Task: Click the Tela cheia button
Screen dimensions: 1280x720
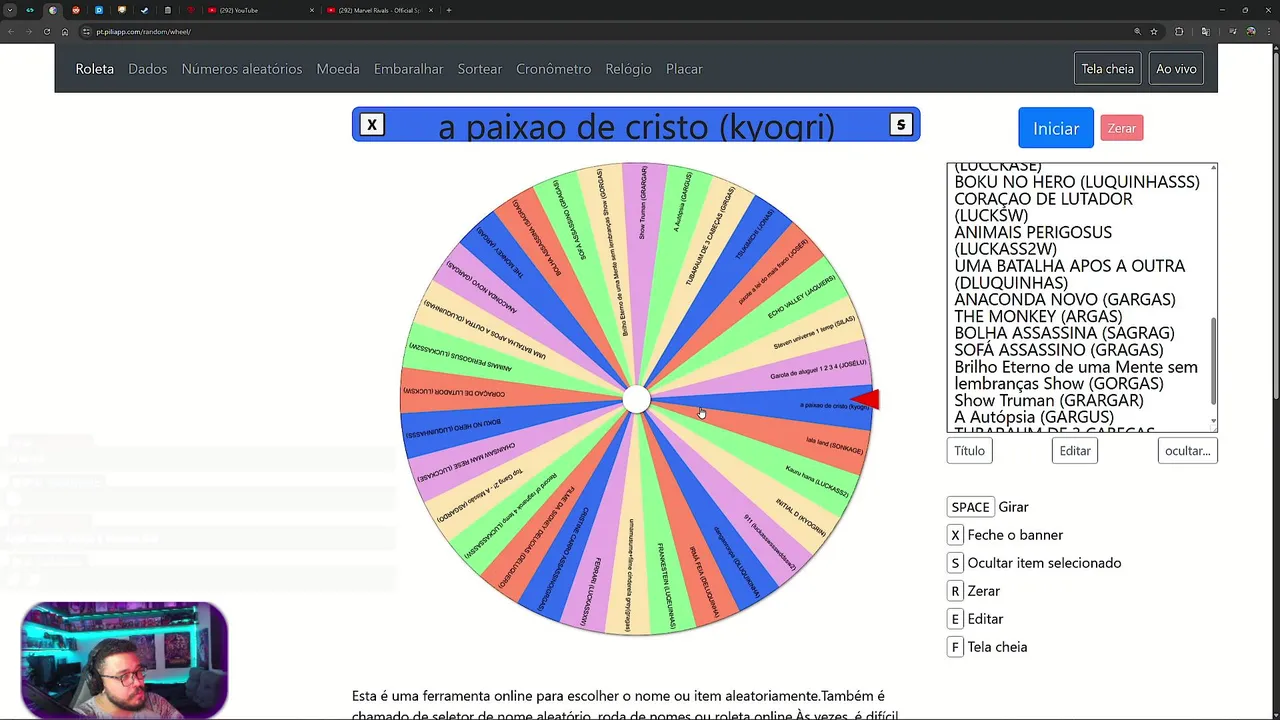Action: [x=1108, y=69]
